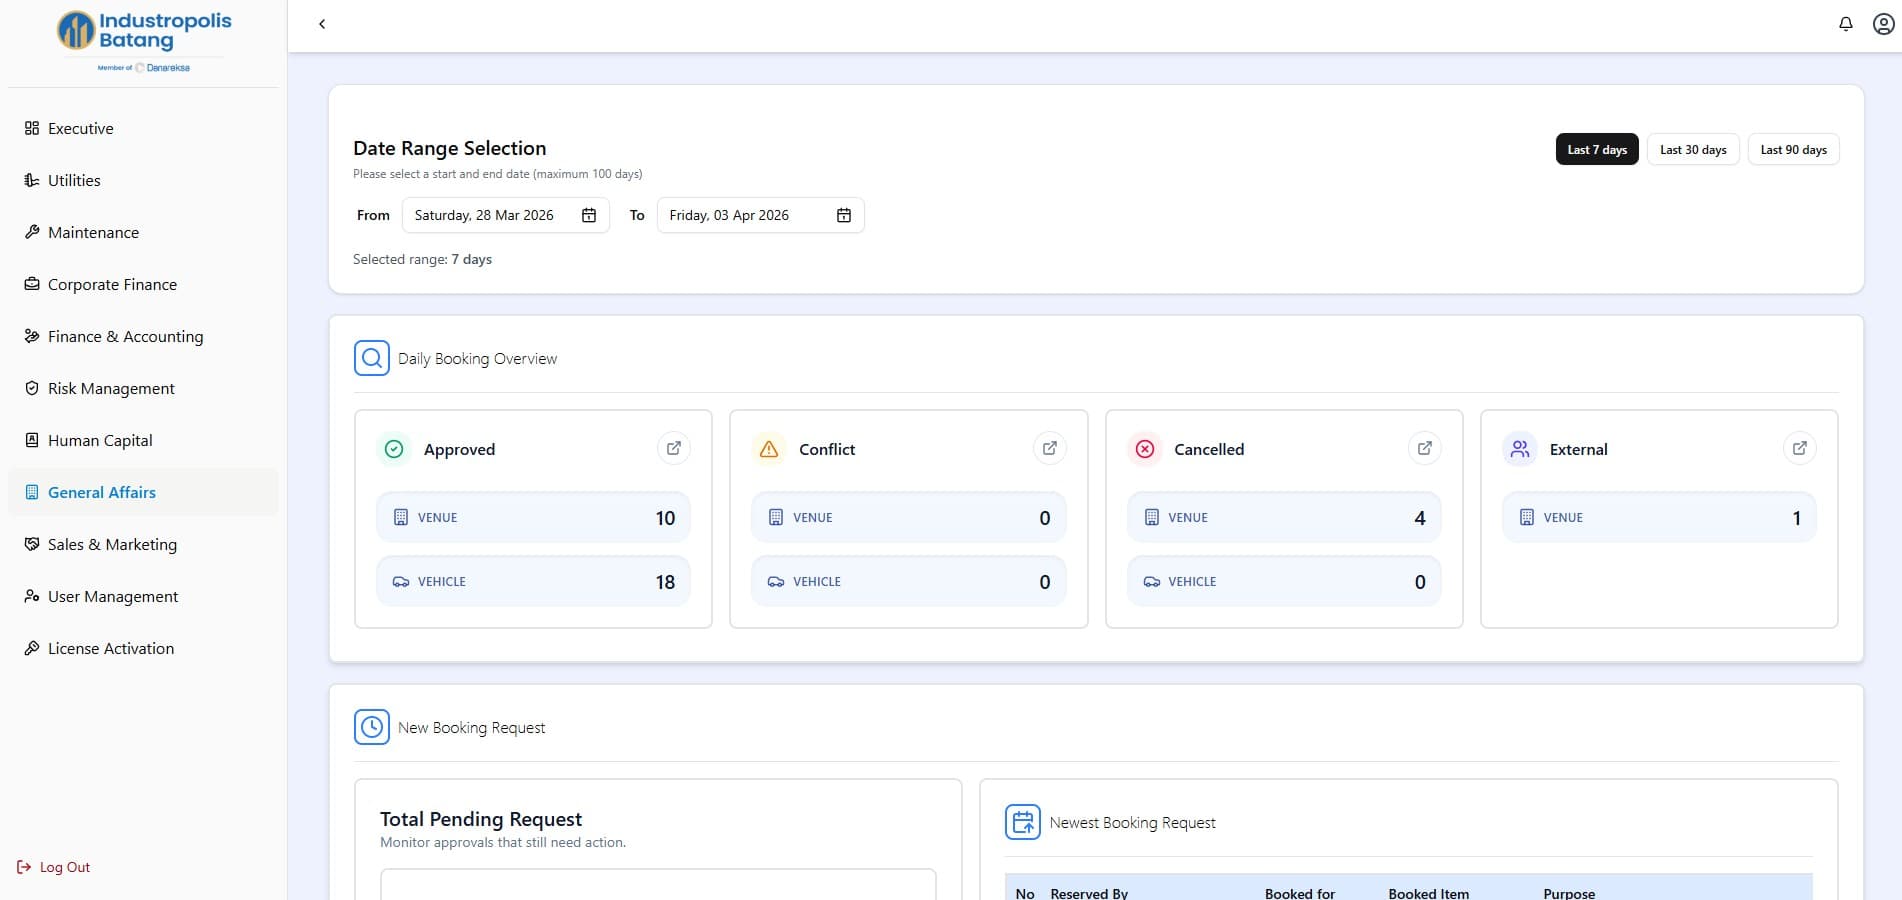Go to Maintenance page

point(143,232)
